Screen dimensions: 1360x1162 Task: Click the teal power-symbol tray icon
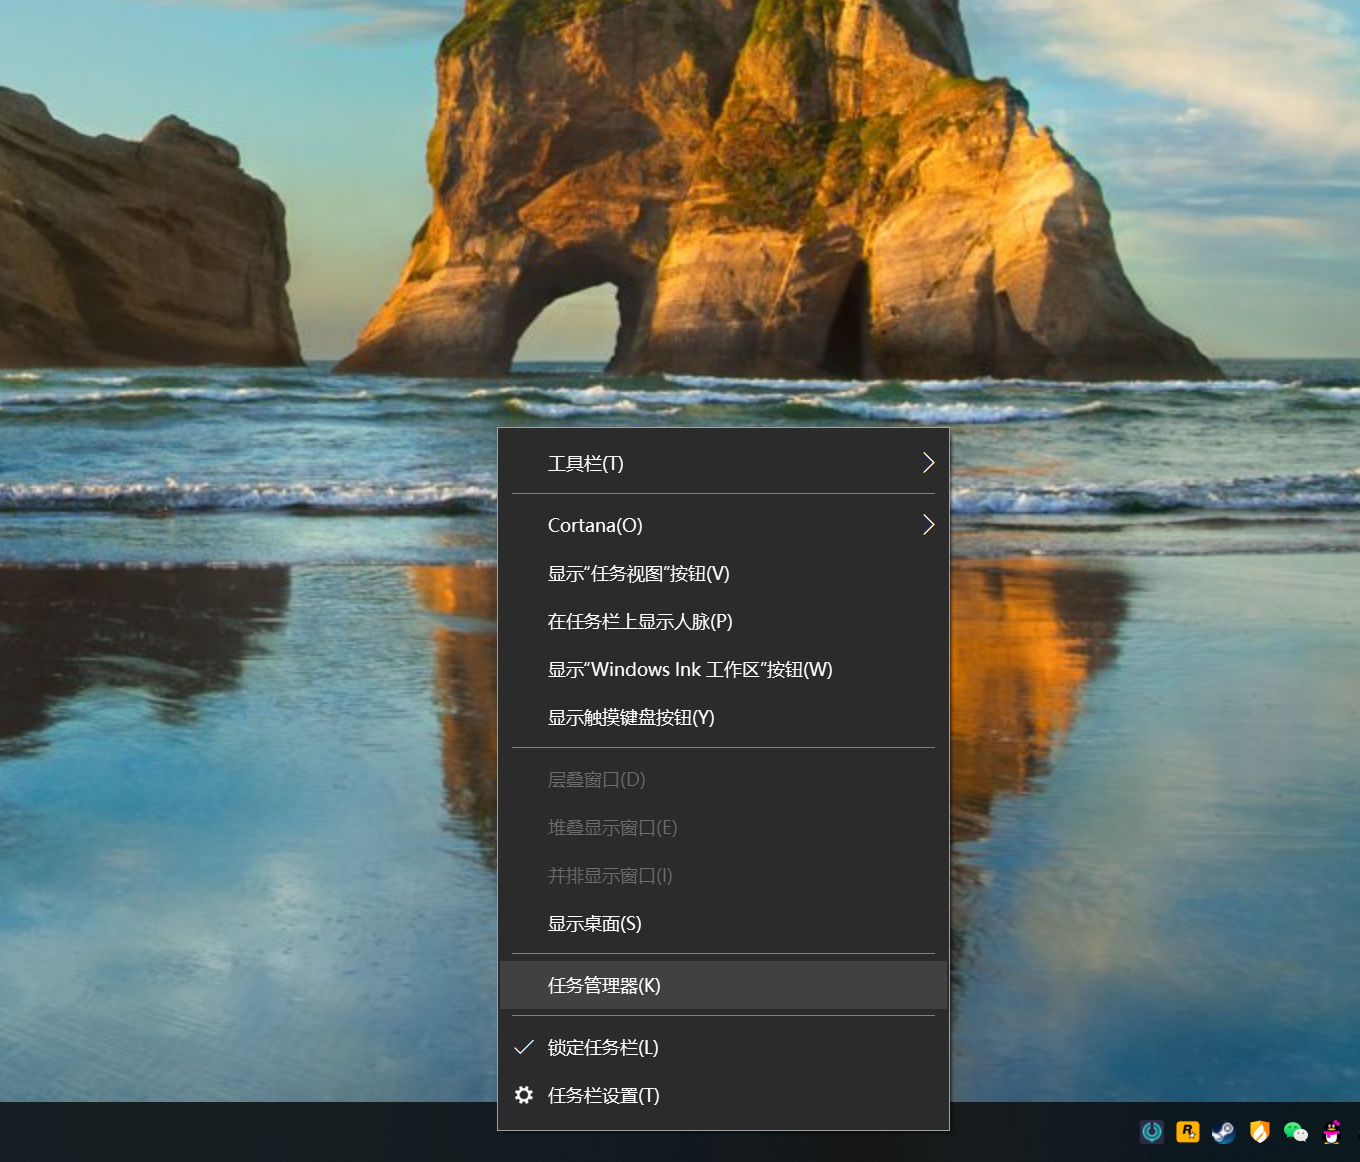pyautogui.click(x=1152, y=1131)
